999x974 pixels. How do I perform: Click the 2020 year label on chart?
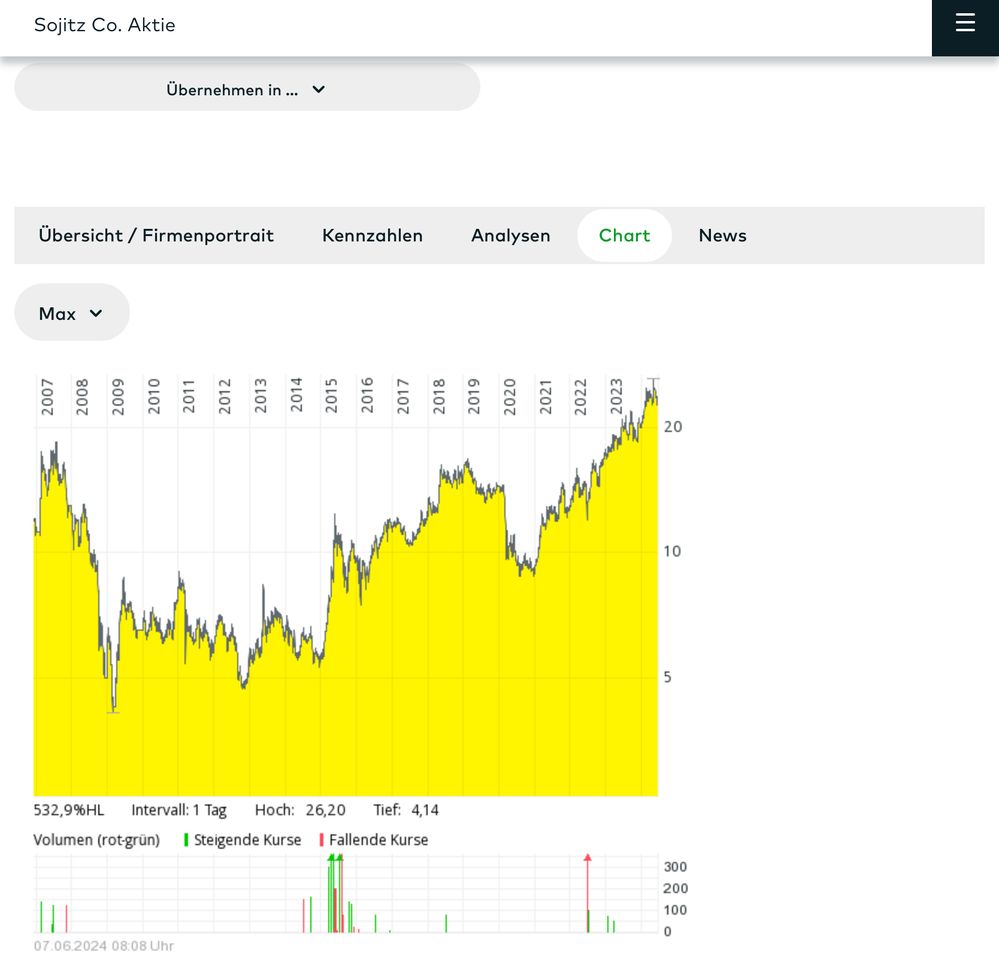[x=509, y=395]
